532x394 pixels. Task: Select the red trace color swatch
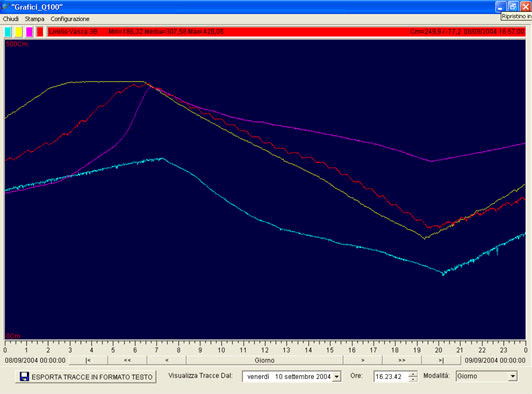(40, 32)
